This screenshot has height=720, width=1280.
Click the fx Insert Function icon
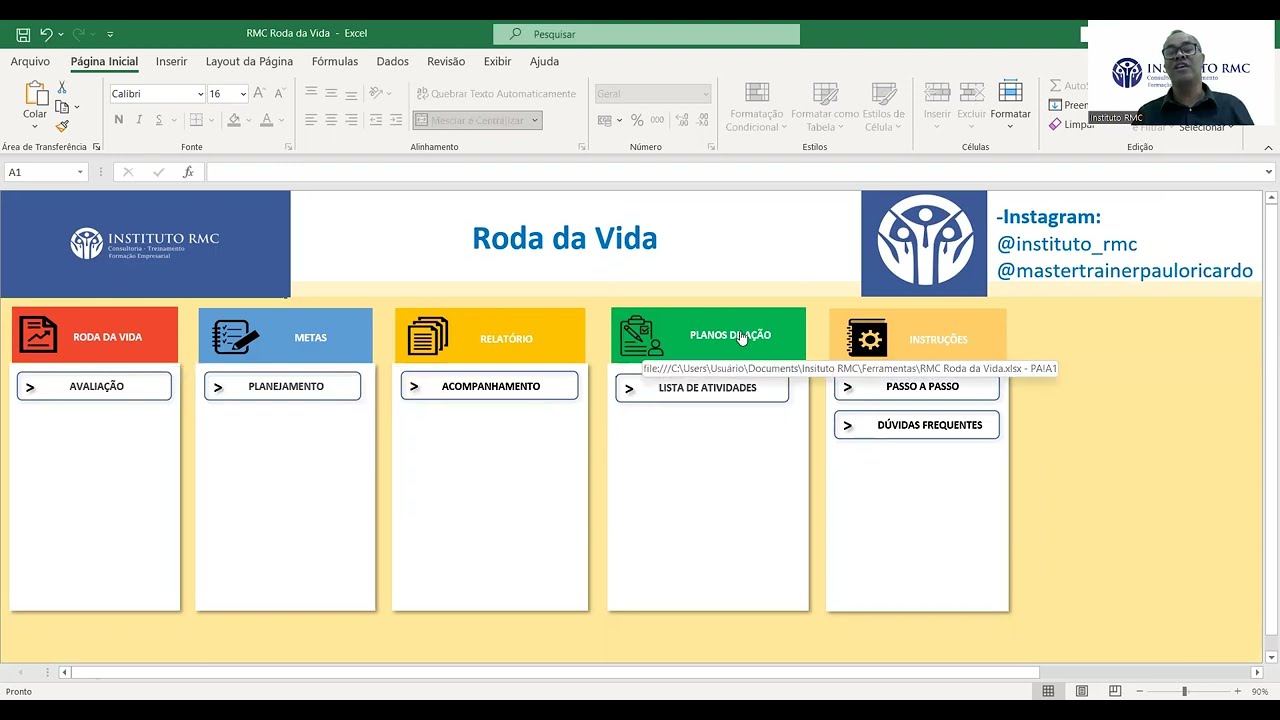[188, 172]
